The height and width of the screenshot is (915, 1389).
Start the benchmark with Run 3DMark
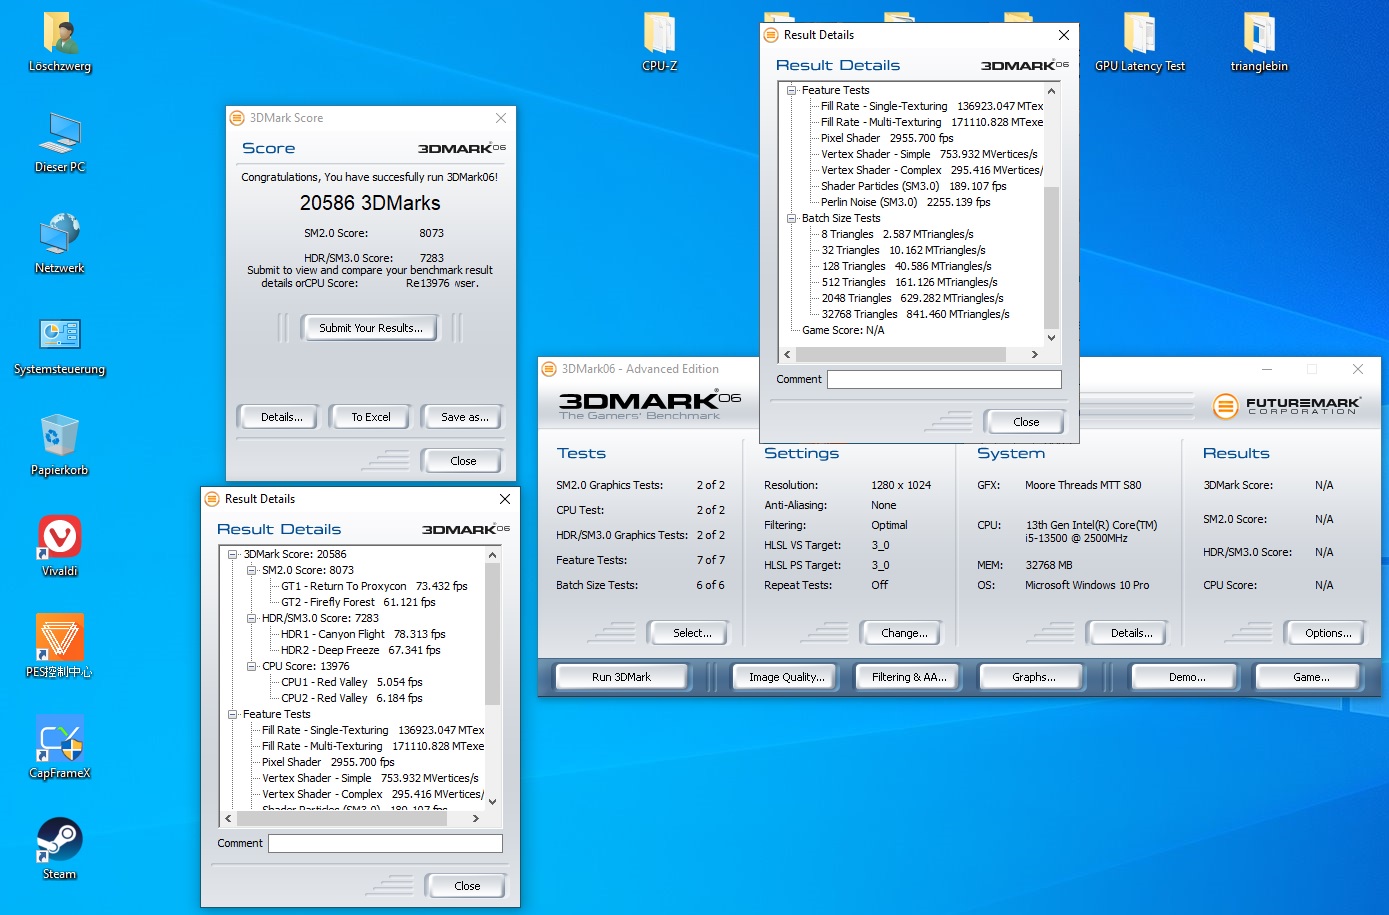(621, 677)
